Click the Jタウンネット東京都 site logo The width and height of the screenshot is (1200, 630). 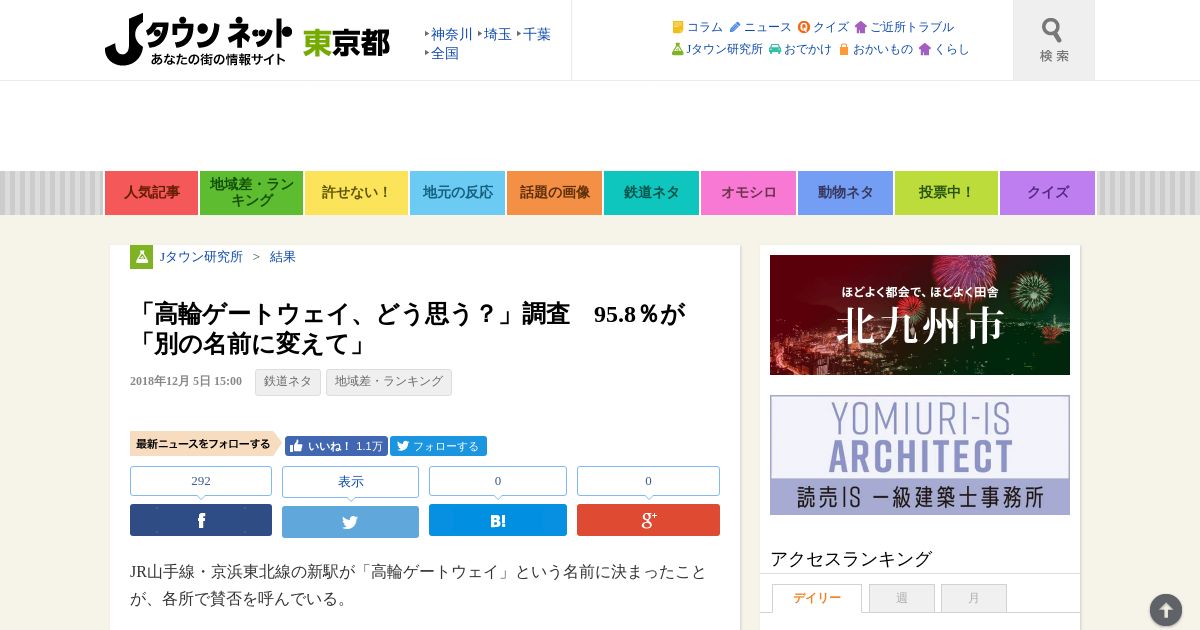(247, 40)
